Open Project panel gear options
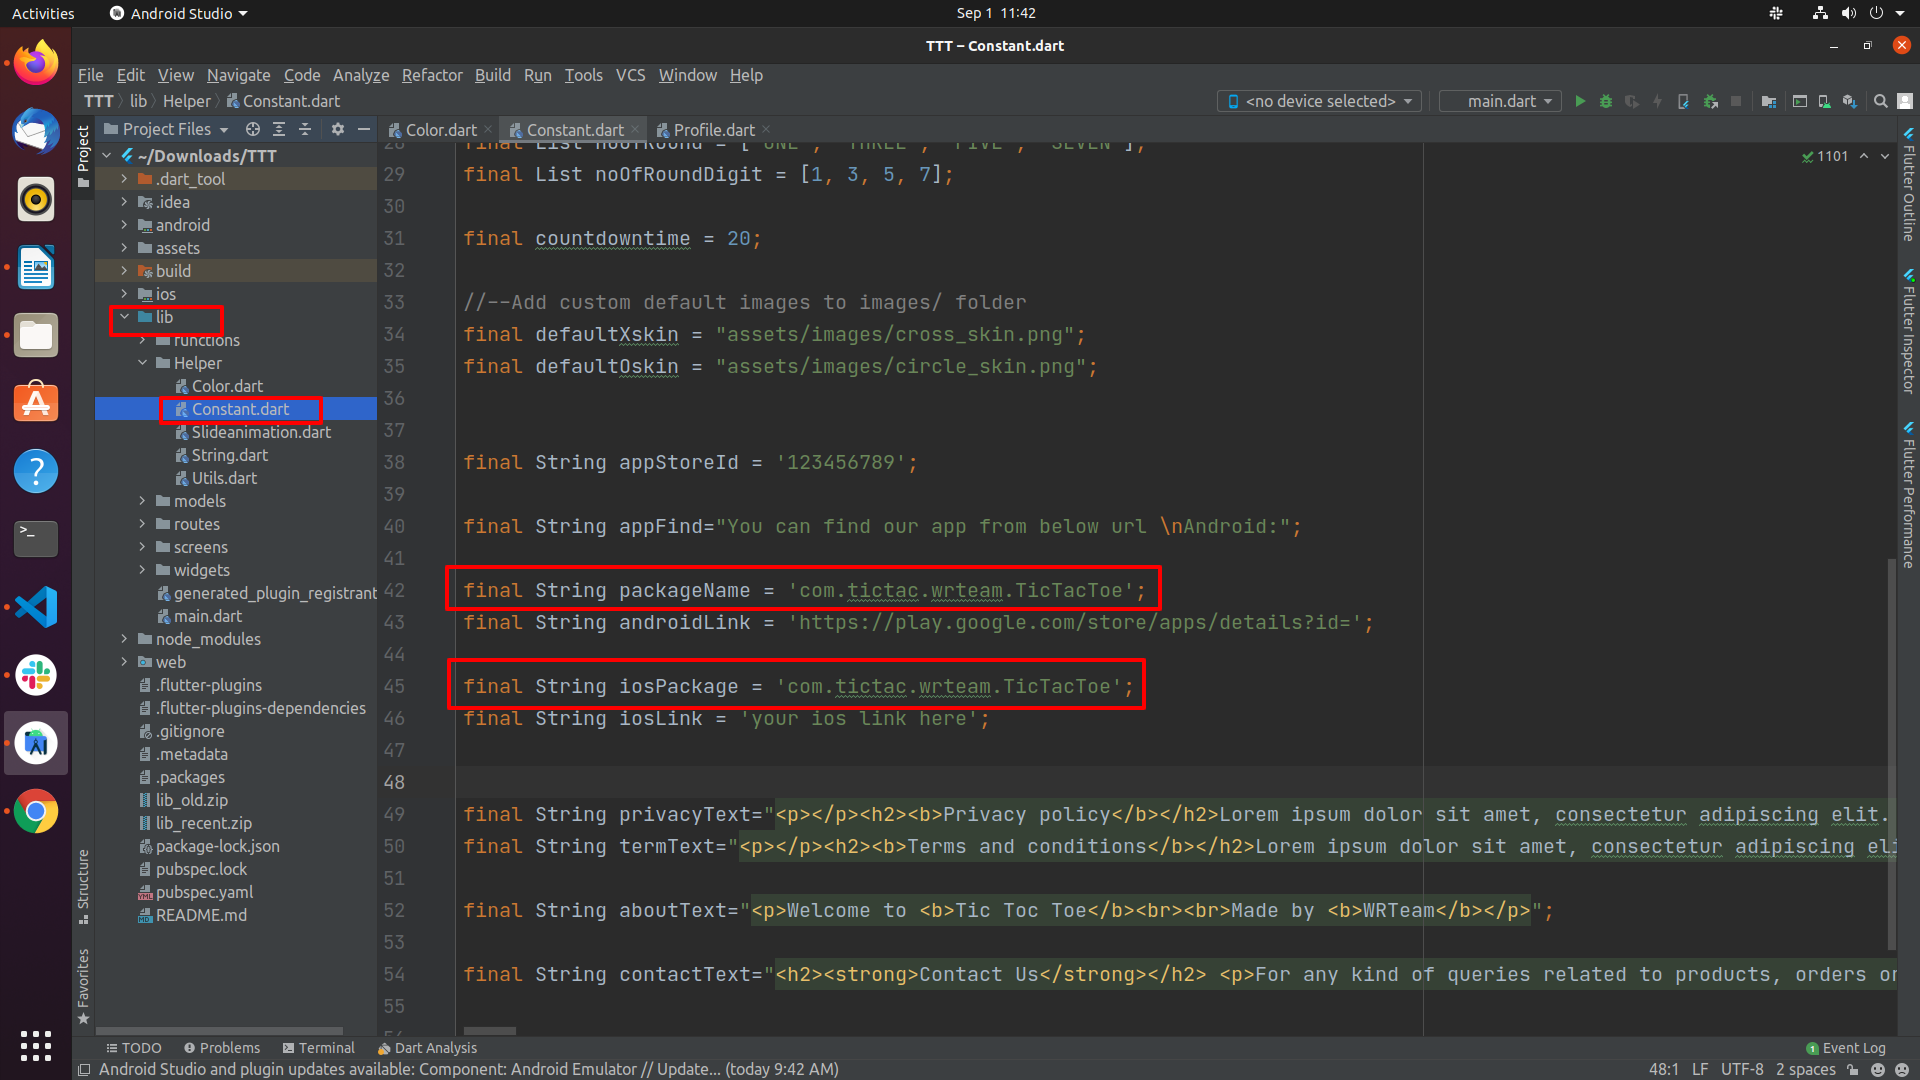 click(338, 129)
